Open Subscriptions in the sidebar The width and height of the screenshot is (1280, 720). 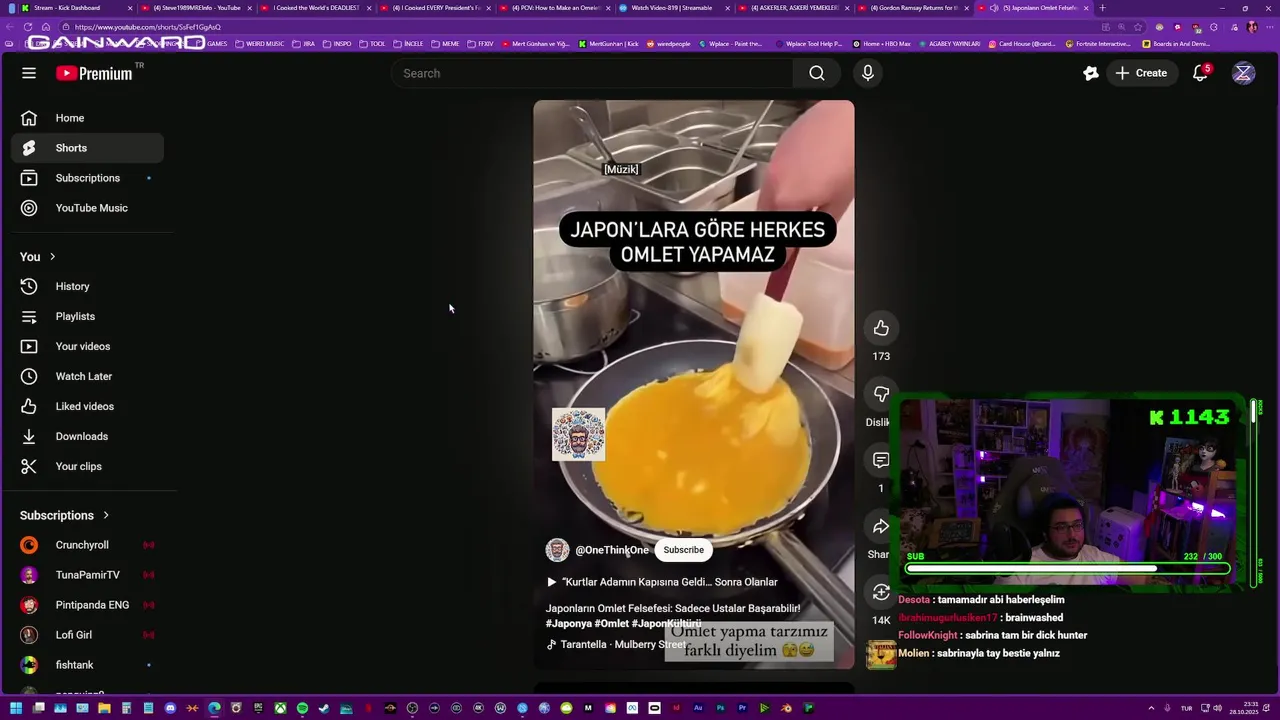(x=88, y=178)
